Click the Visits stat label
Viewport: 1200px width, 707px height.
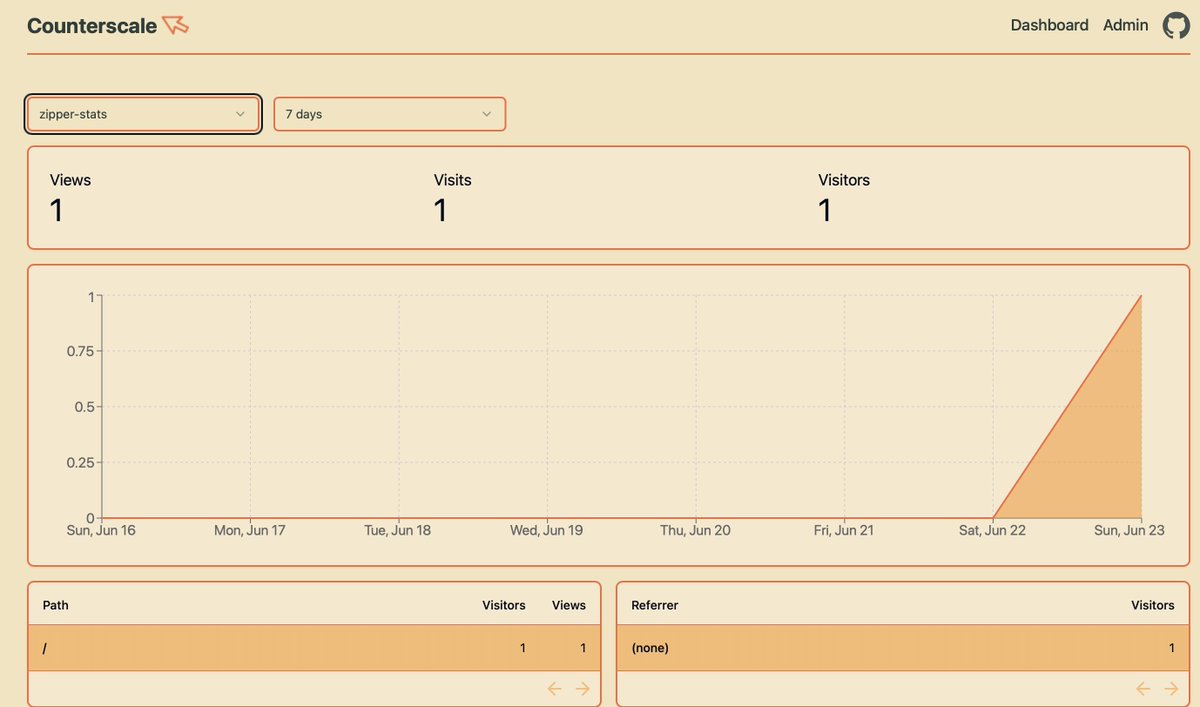click(453, 180)
